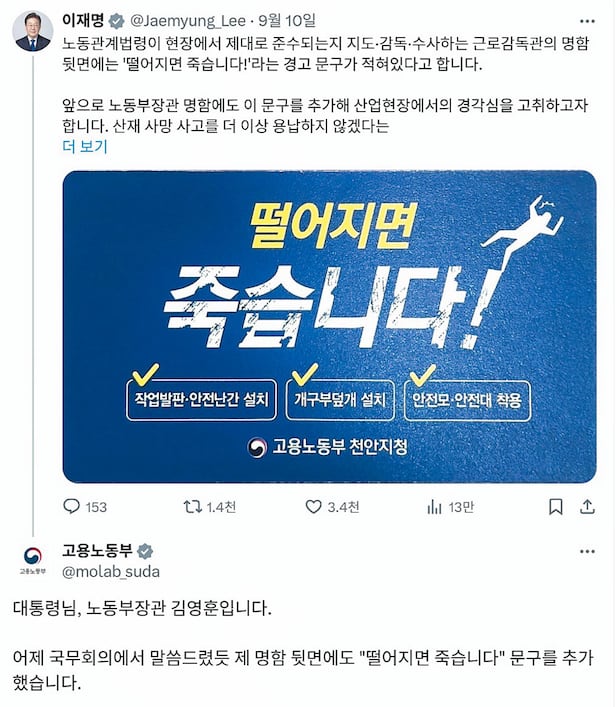Screen dimensions: 616x707
Task: Open more options on 고용노동부's reply
Action: tap(587, 551)
